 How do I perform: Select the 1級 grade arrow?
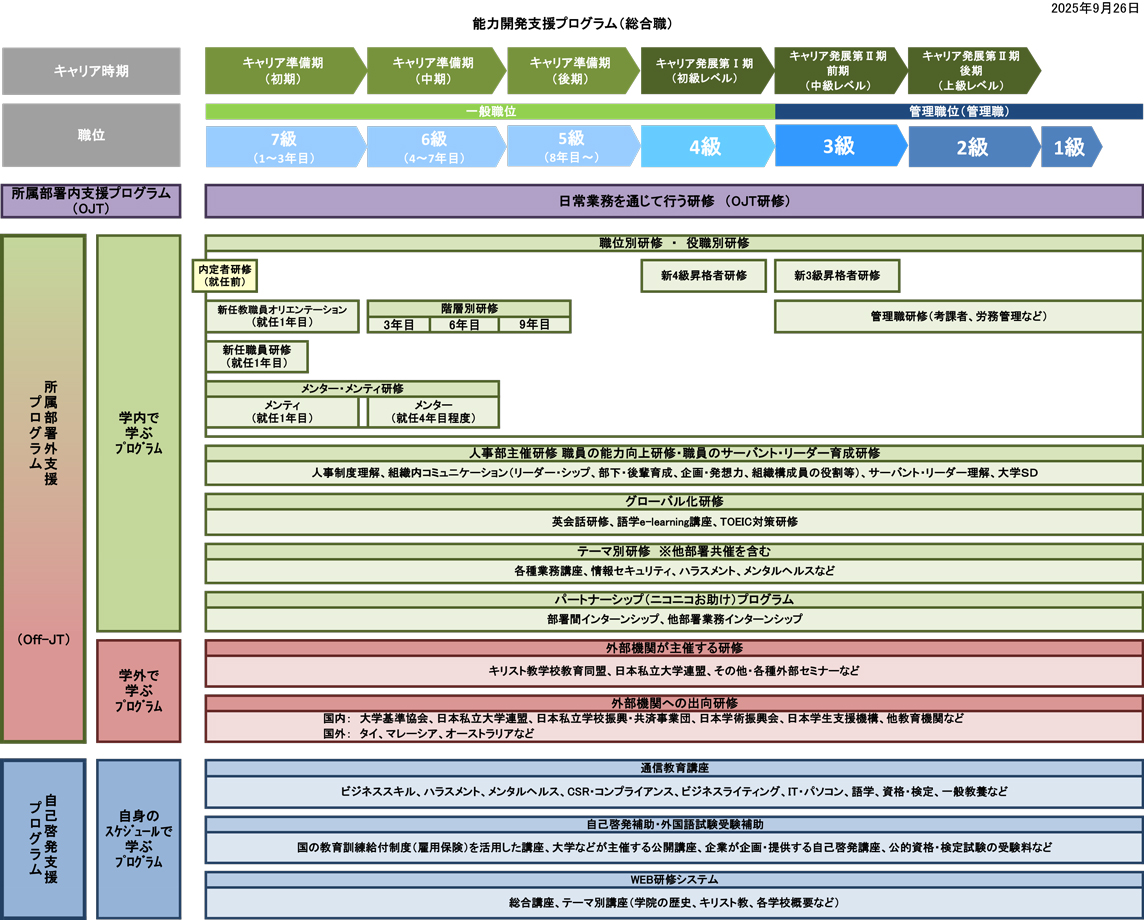1068,147
